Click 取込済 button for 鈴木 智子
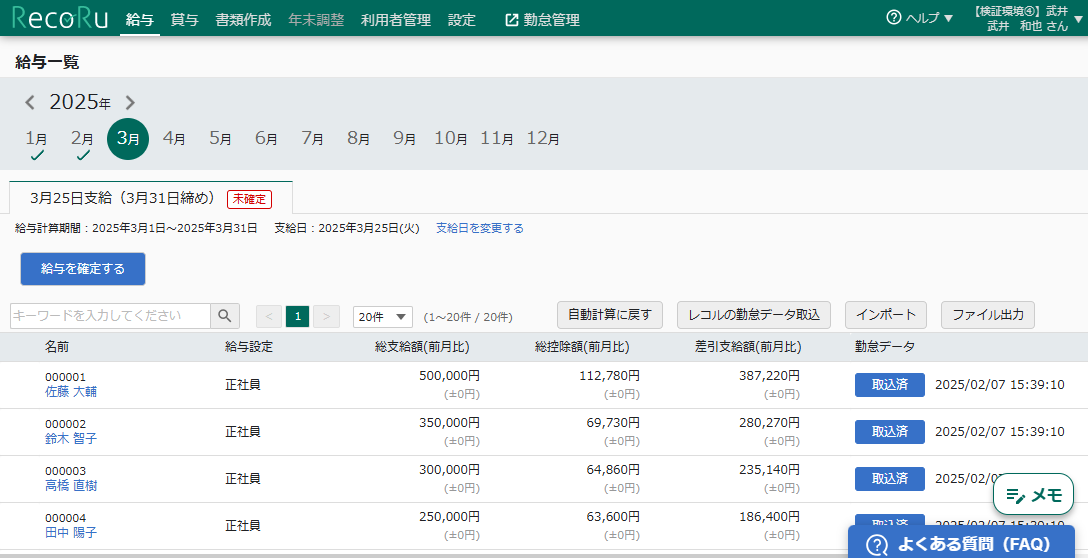This screenshot has height=558, width=1088. (x=890, y=432)
